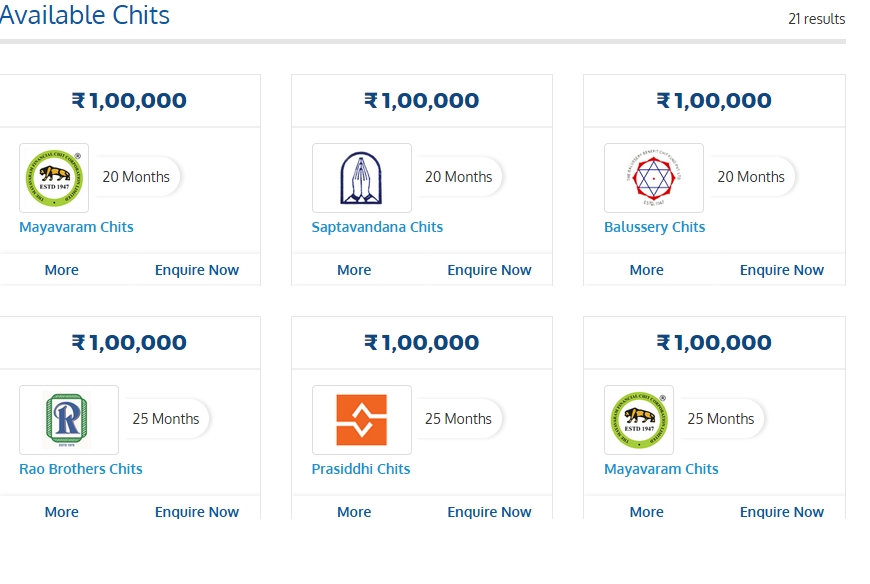Image resolution: width=870 pixels, height=584 pixels.
Task: Follow the Saptavandana Chits link
Action: [x=377, y=227]
